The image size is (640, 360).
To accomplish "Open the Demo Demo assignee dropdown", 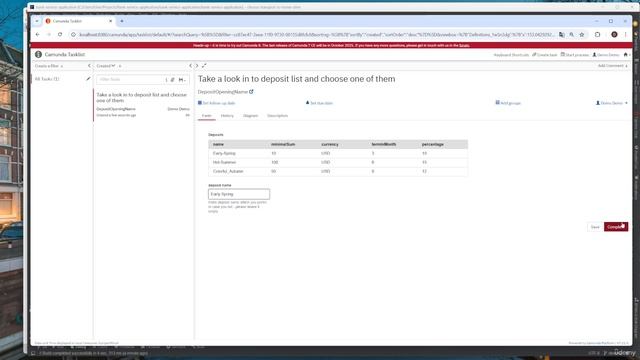I will pyautogui.click(x=611, y=103).
